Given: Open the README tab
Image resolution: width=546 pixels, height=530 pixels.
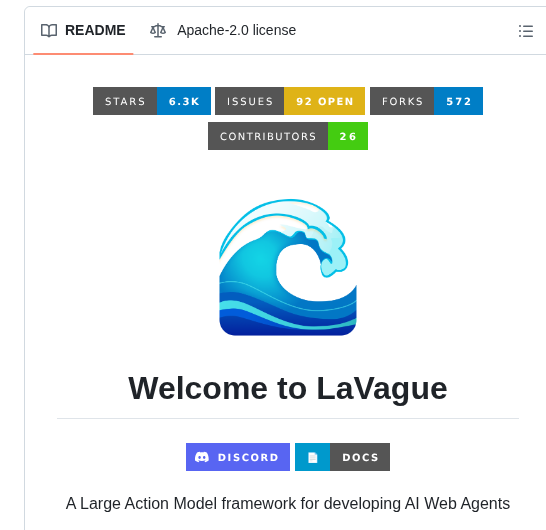Looking at the screenshot, I should (x=83, y=31).
